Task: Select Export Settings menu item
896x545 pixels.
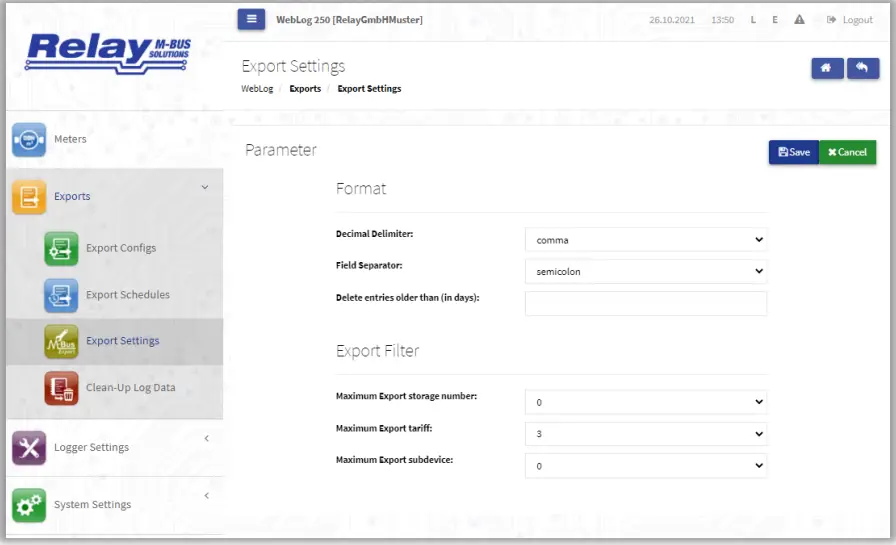Action: click(123, 340)
